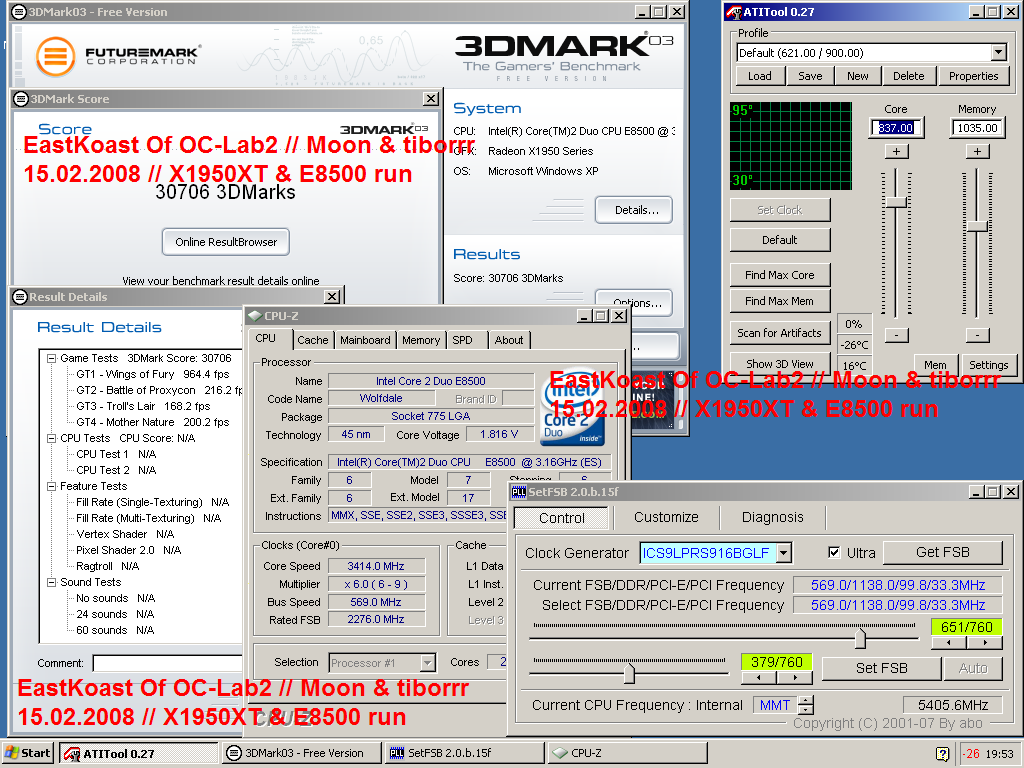Decrease Memory clock with minus button

[978, 335]
